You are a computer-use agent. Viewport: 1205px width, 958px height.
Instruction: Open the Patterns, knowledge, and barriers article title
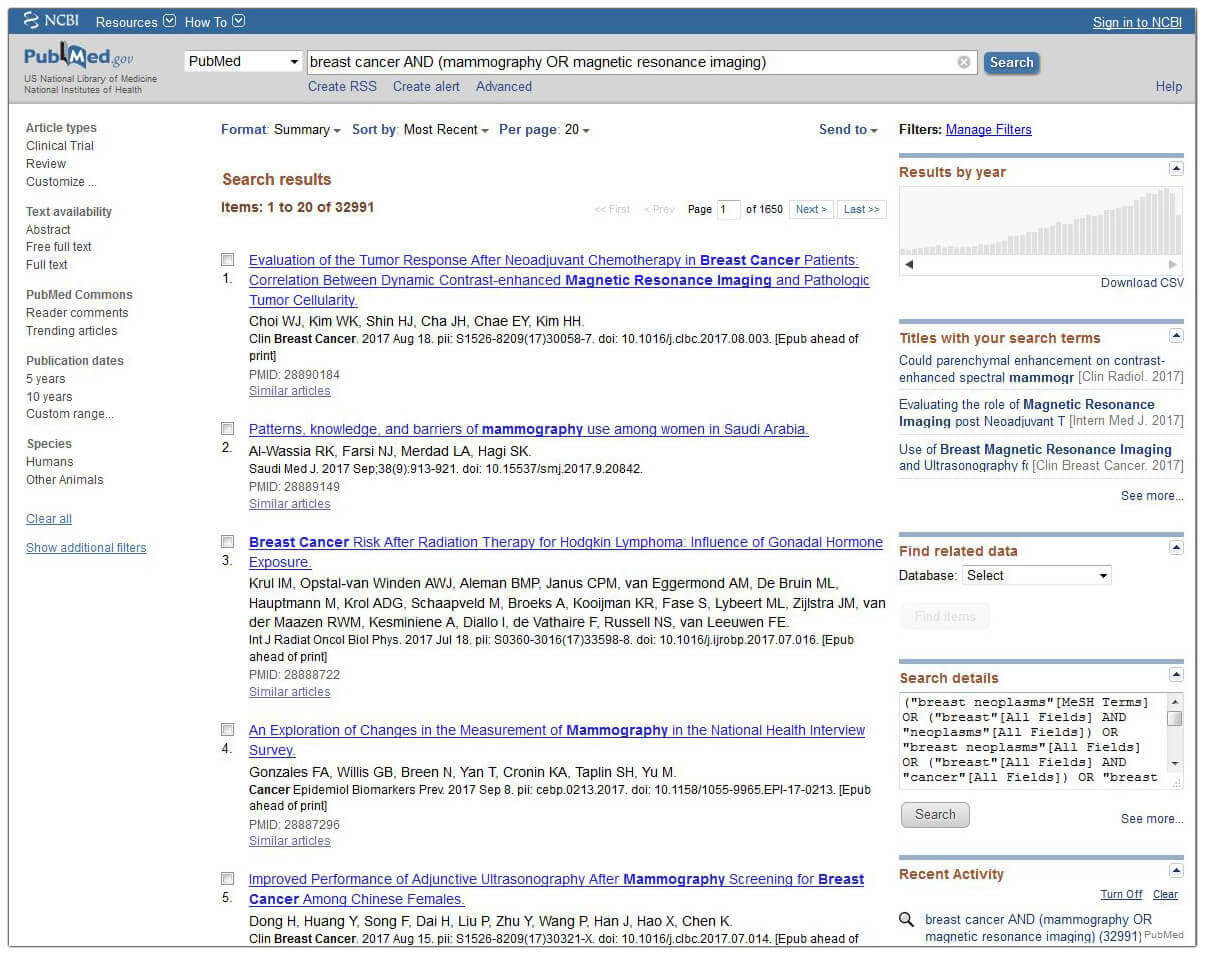point(528,430)
